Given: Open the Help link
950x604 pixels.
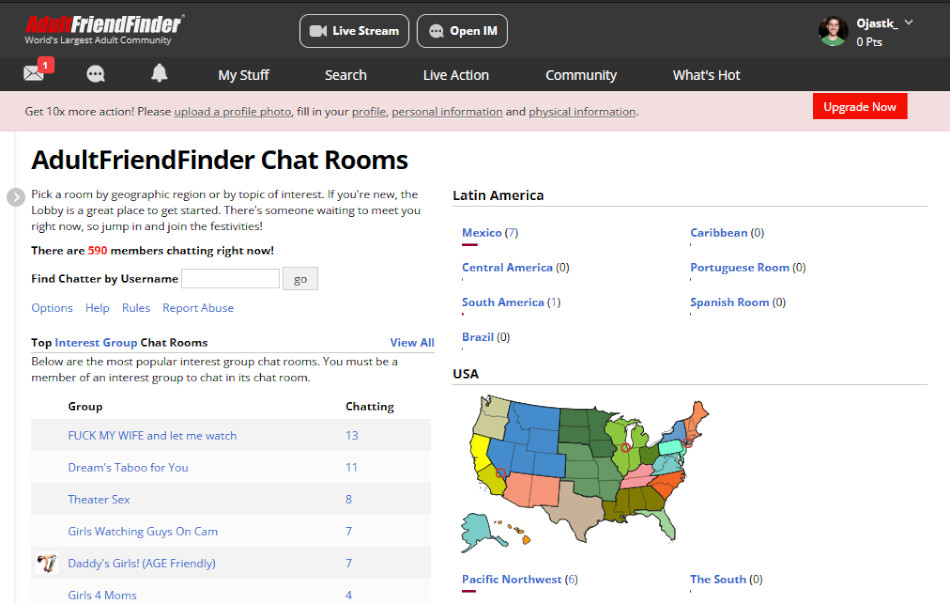Looking at the screenshot, I should (x=97, y=308).
